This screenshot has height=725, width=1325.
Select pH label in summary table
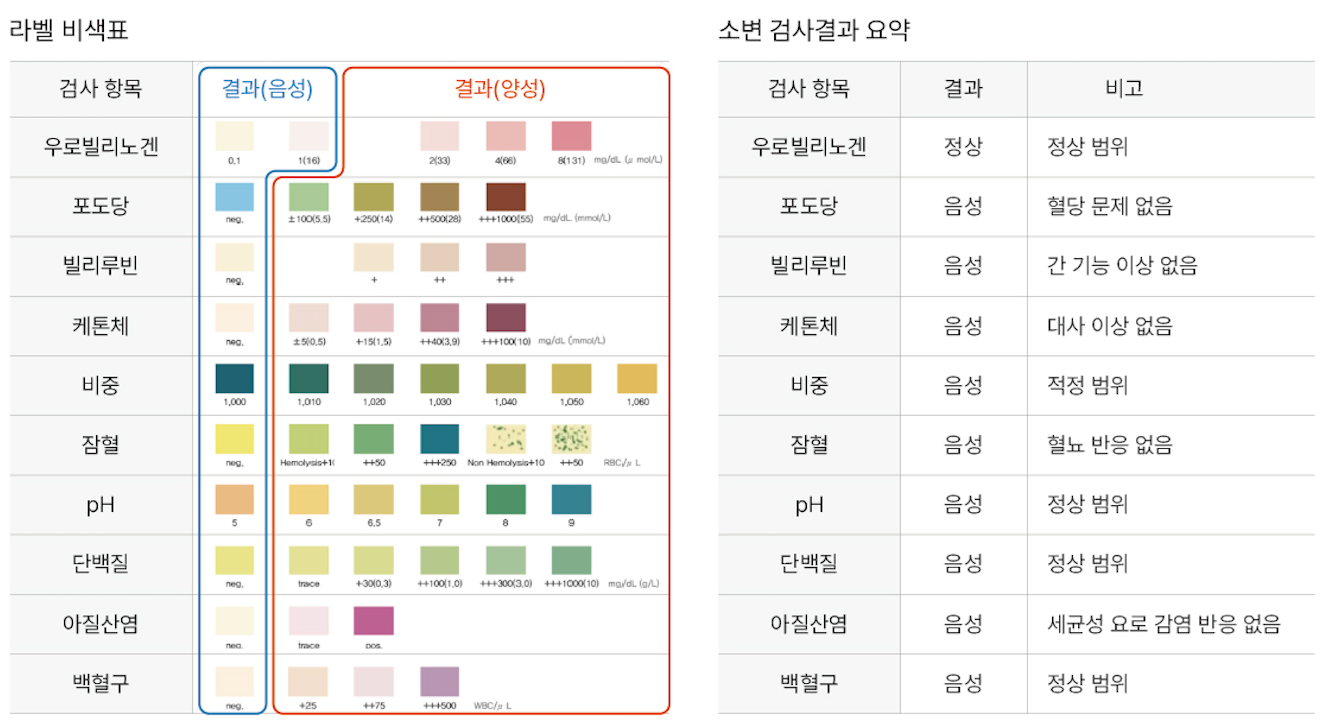809,505
